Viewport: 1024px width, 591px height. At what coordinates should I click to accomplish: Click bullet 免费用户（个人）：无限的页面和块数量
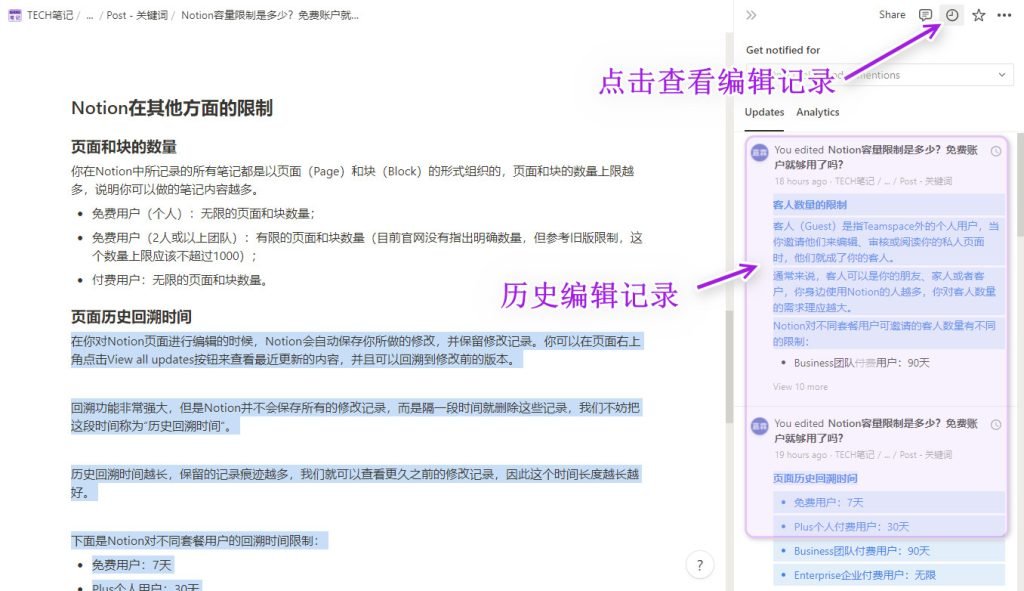tap(203, 214)
